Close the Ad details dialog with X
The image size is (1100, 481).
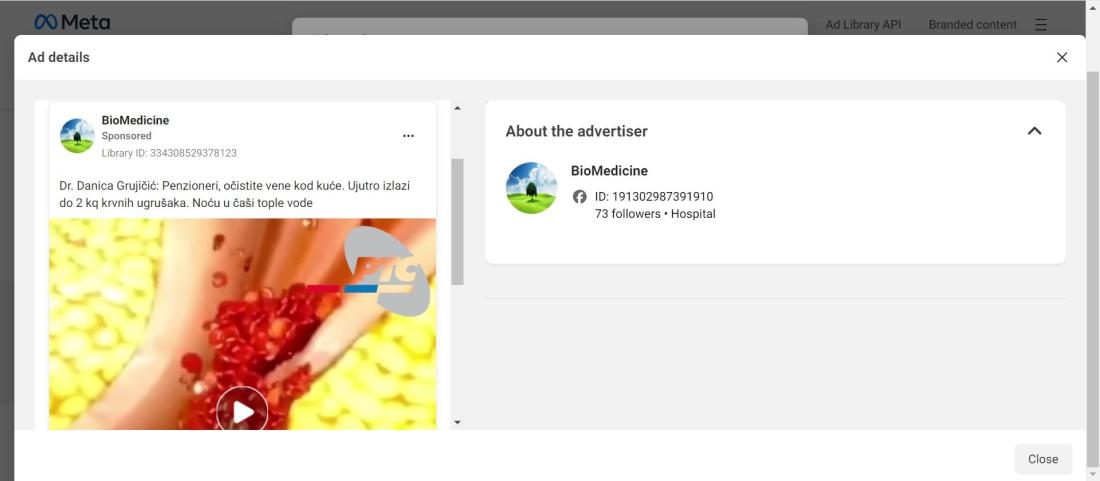click(1061, 57)
